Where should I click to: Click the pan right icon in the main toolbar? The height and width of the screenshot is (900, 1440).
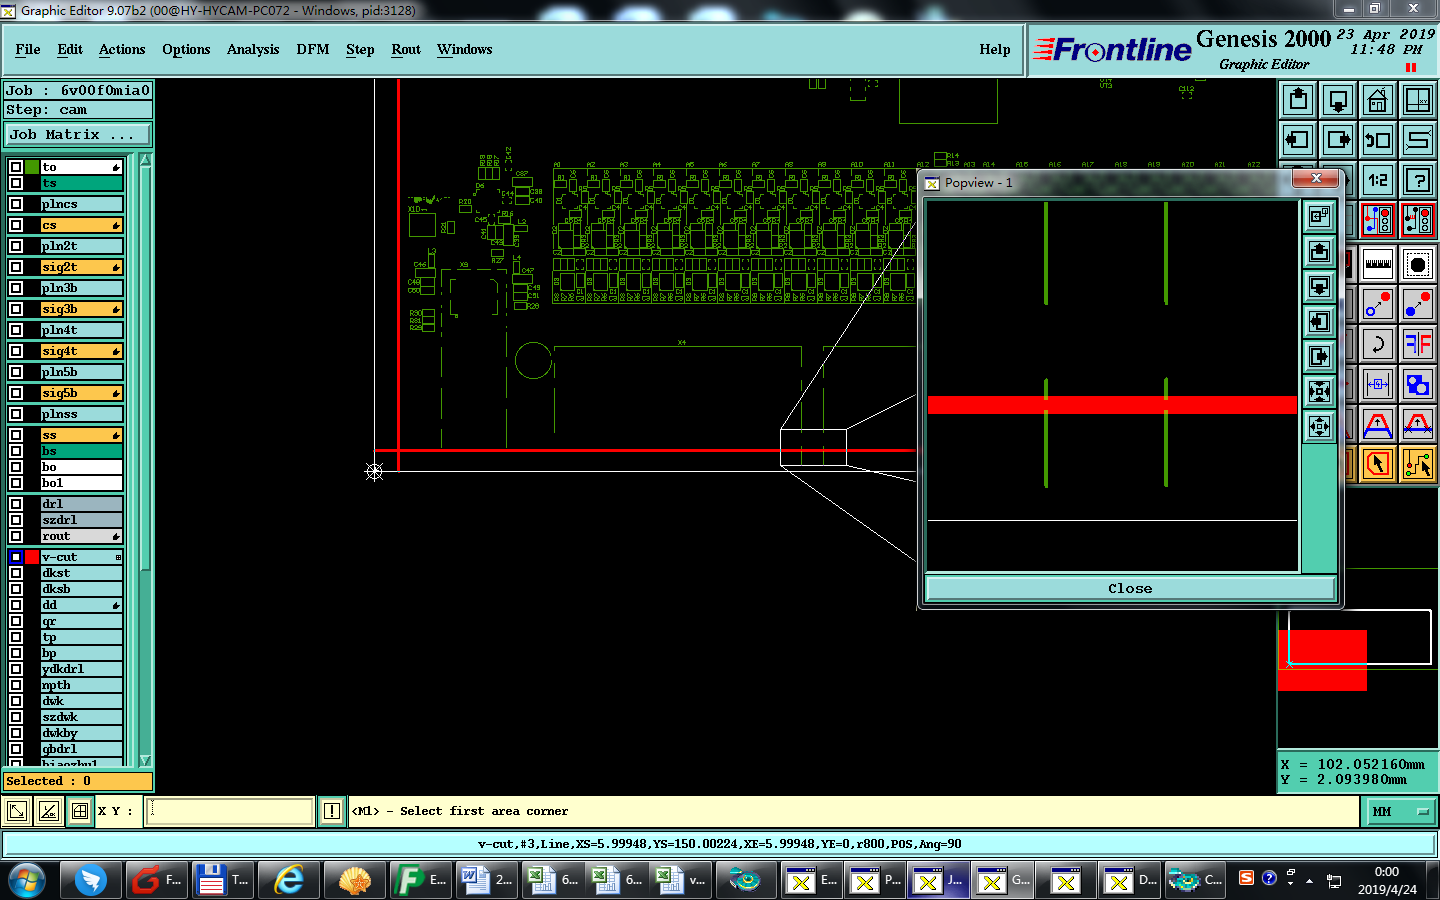1338,140
